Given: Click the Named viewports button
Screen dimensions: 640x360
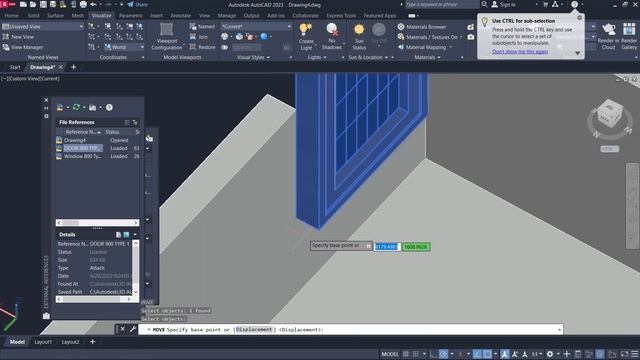Looking at the screenshot, I should pos(202,27).
